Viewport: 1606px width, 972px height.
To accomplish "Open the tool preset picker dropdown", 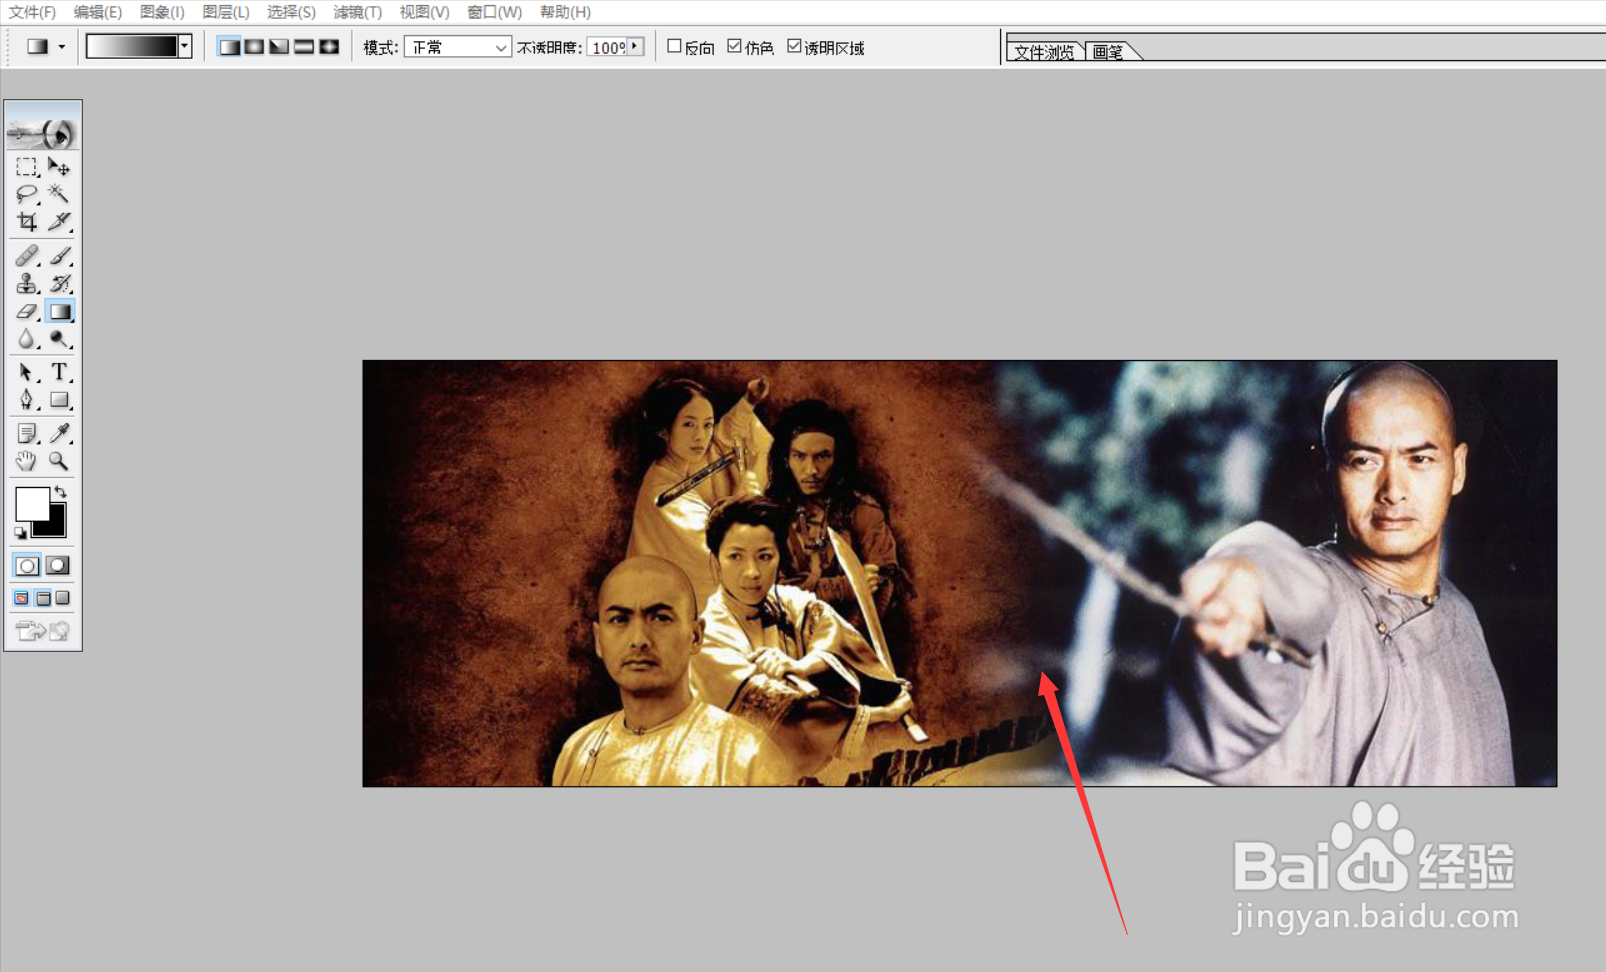I will pyautogui.click(x=62, y=47).
